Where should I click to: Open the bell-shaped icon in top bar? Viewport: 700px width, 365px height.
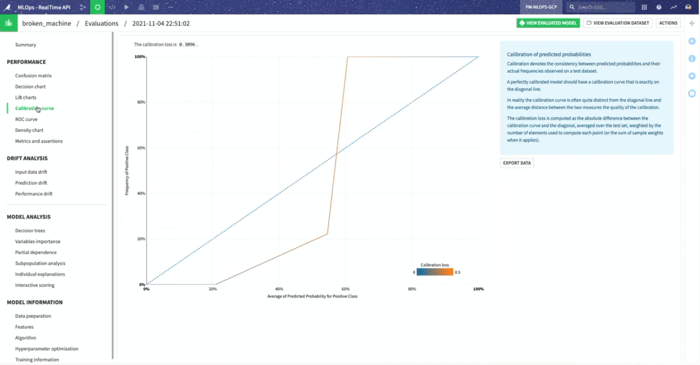[x=141, y=7]
